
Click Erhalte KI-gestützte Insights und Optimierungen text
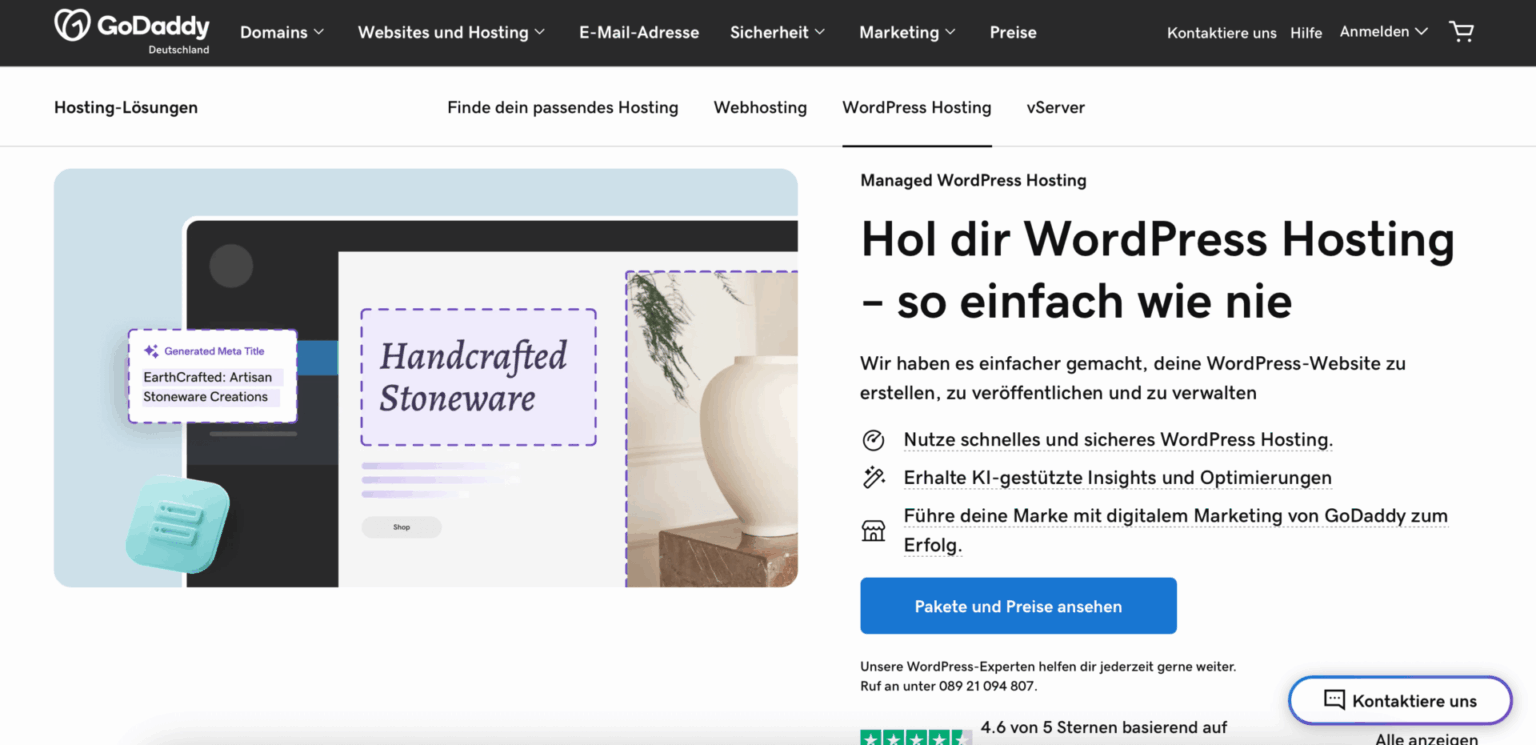[1118, 477]
